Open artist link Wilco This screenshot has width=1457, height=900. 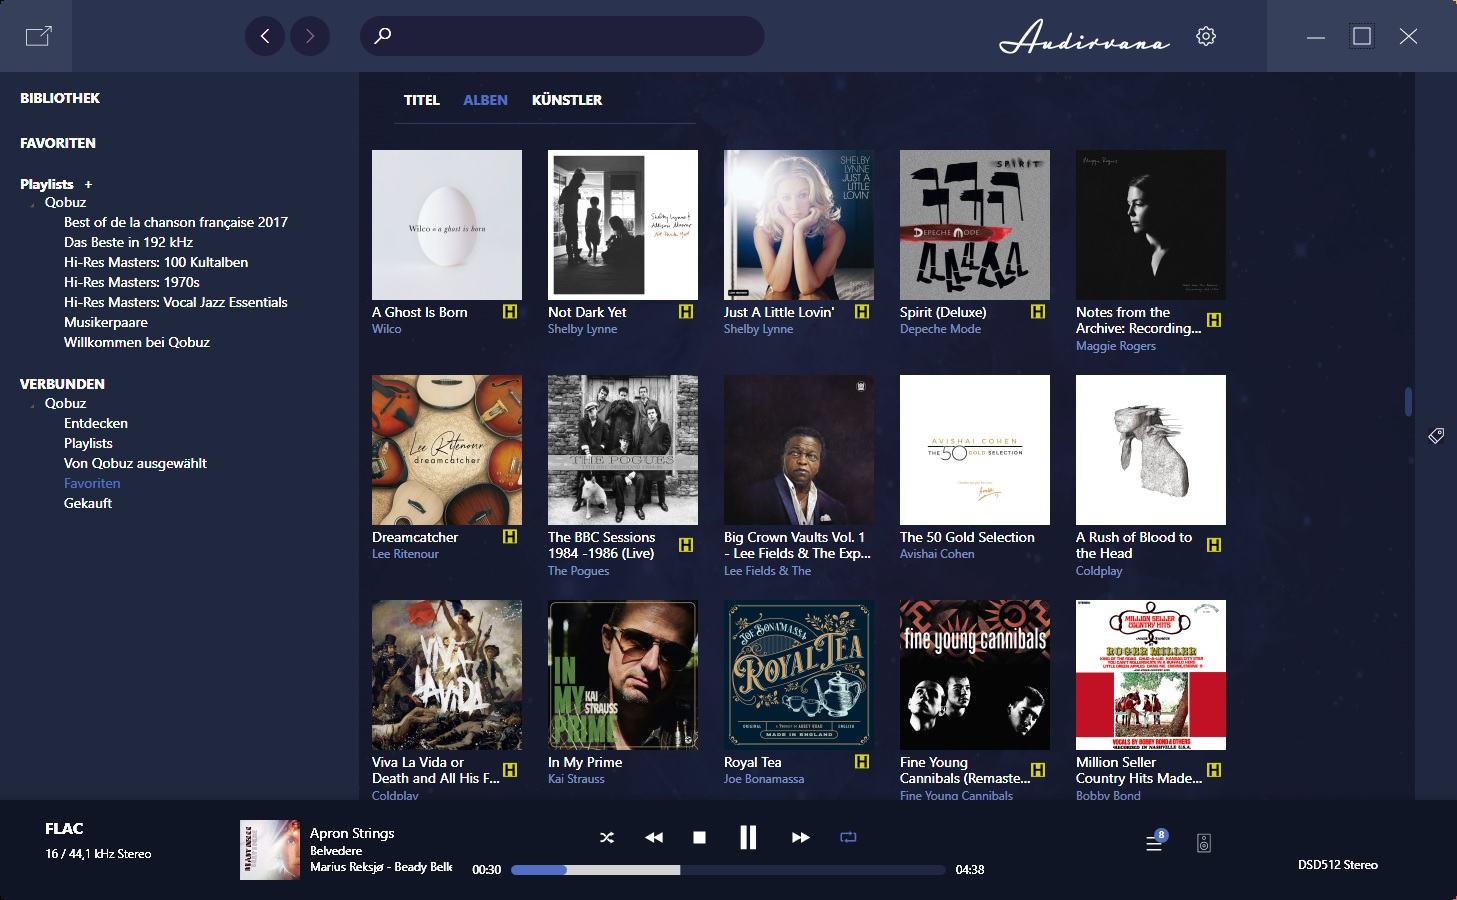pyautogui.click(x=386, y=329)
